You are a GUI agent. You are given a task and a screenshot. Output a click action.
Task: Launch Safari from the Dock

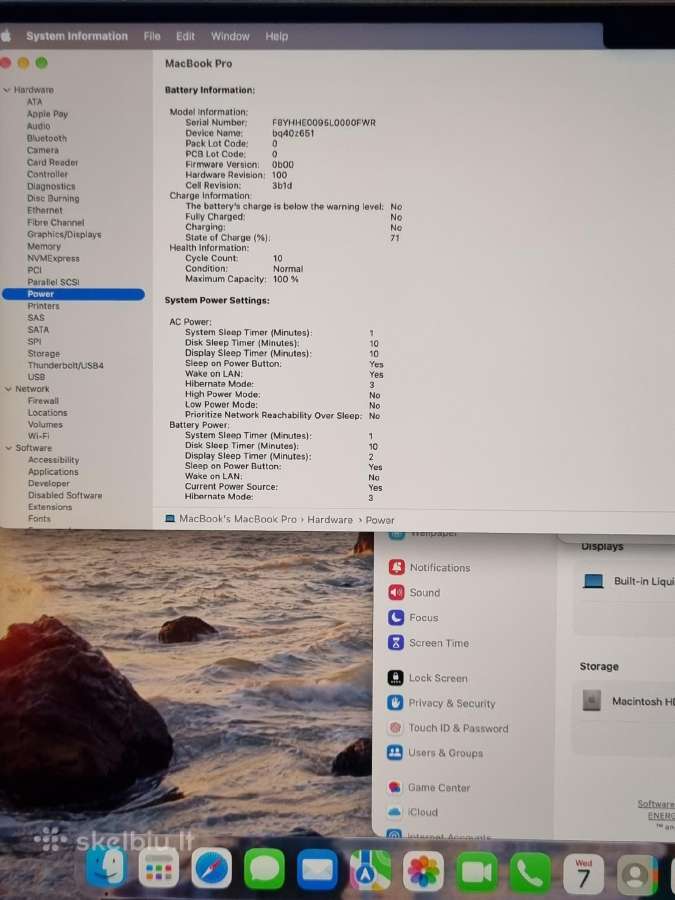point(211,869)
